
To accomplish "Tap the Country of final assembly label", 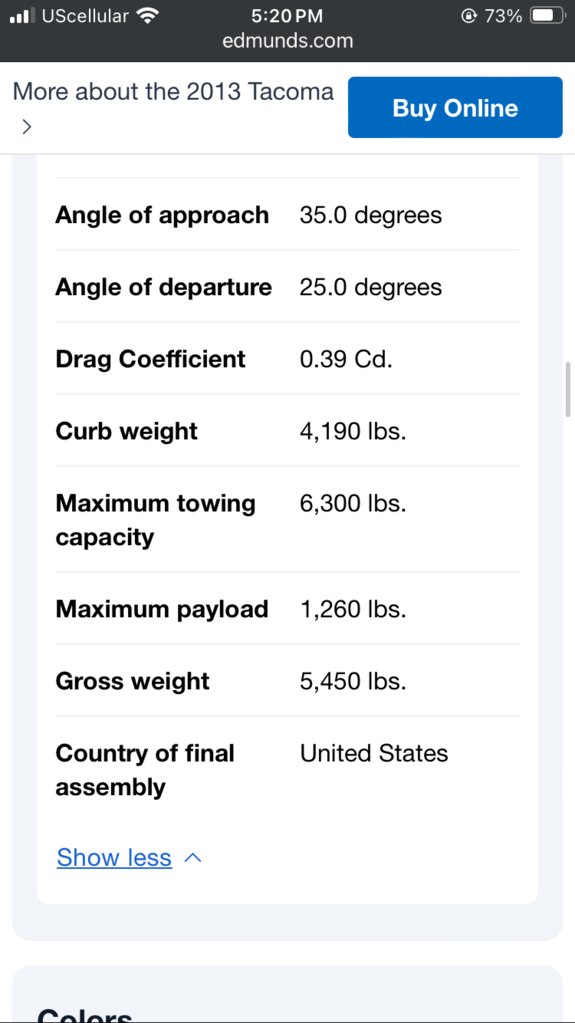I will 145,770.
